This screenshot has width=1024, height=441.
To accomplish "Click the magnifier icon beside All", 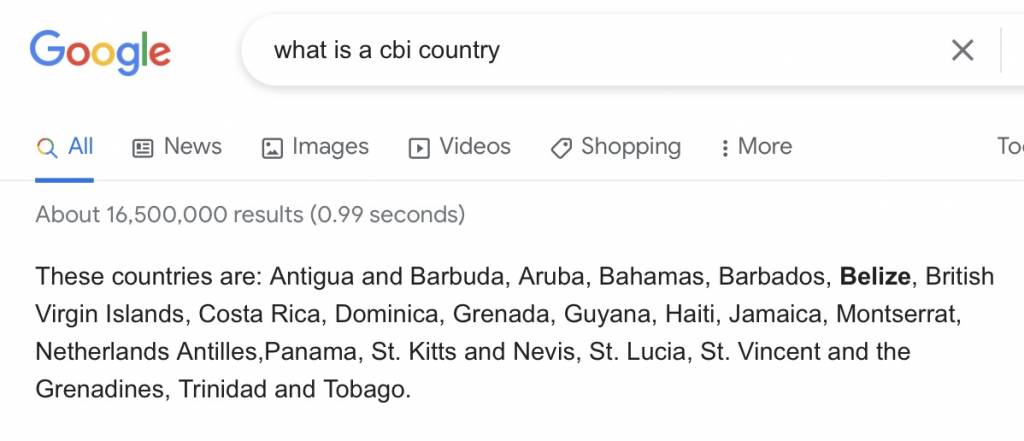I will 47,148.
